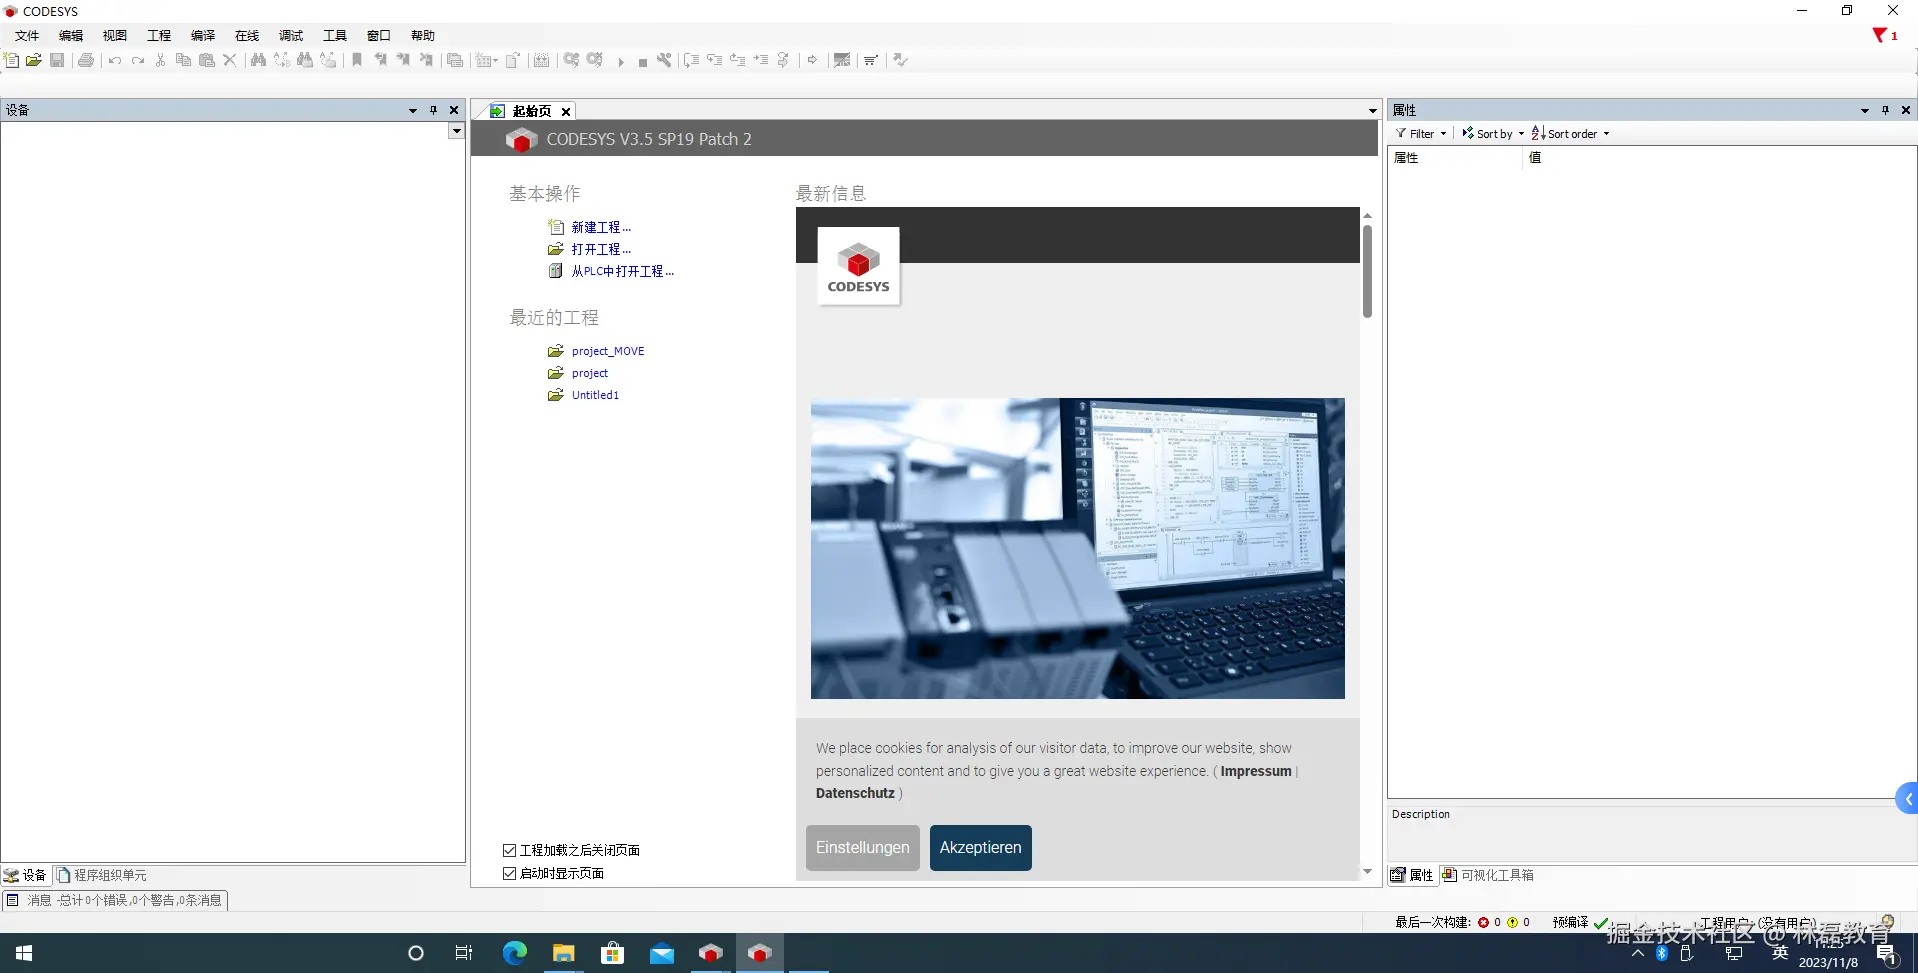Click the Redo toolbar icon
The height and width of the screenshot is (973, 1918).
pyautogui.click(x=138, y=60)
